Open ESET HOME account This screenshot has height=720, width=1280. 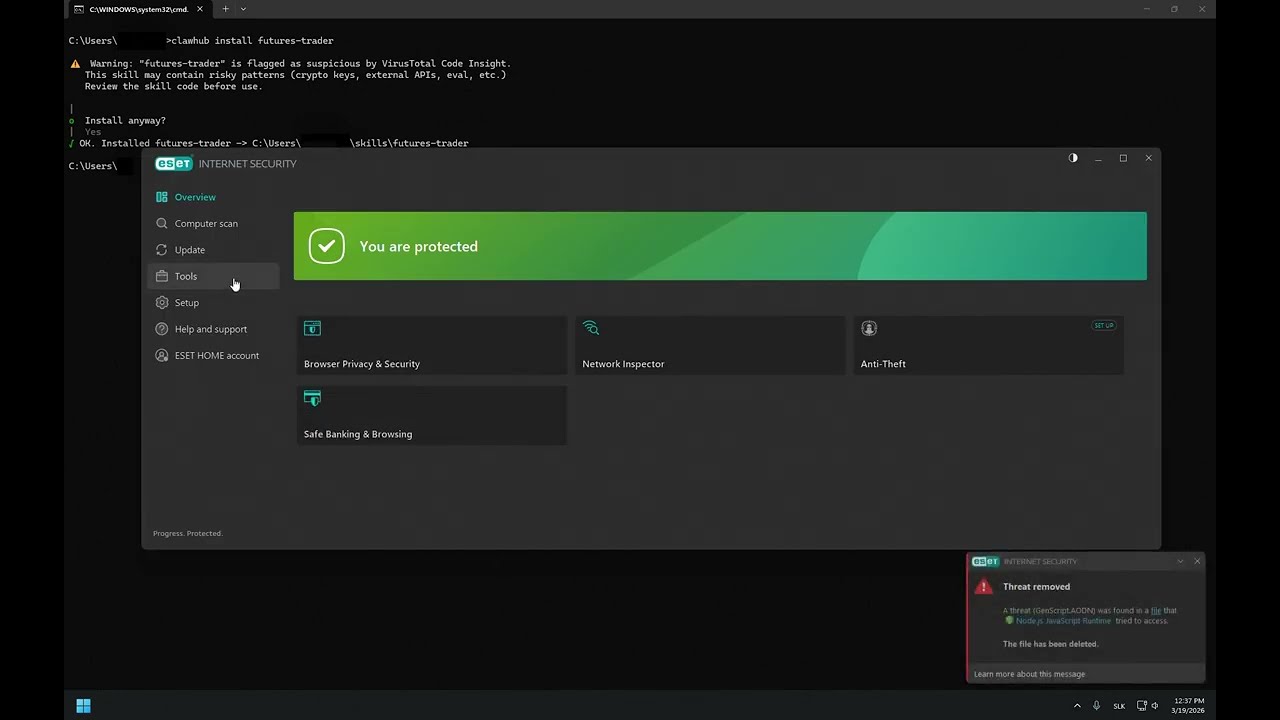coord(217,355)
